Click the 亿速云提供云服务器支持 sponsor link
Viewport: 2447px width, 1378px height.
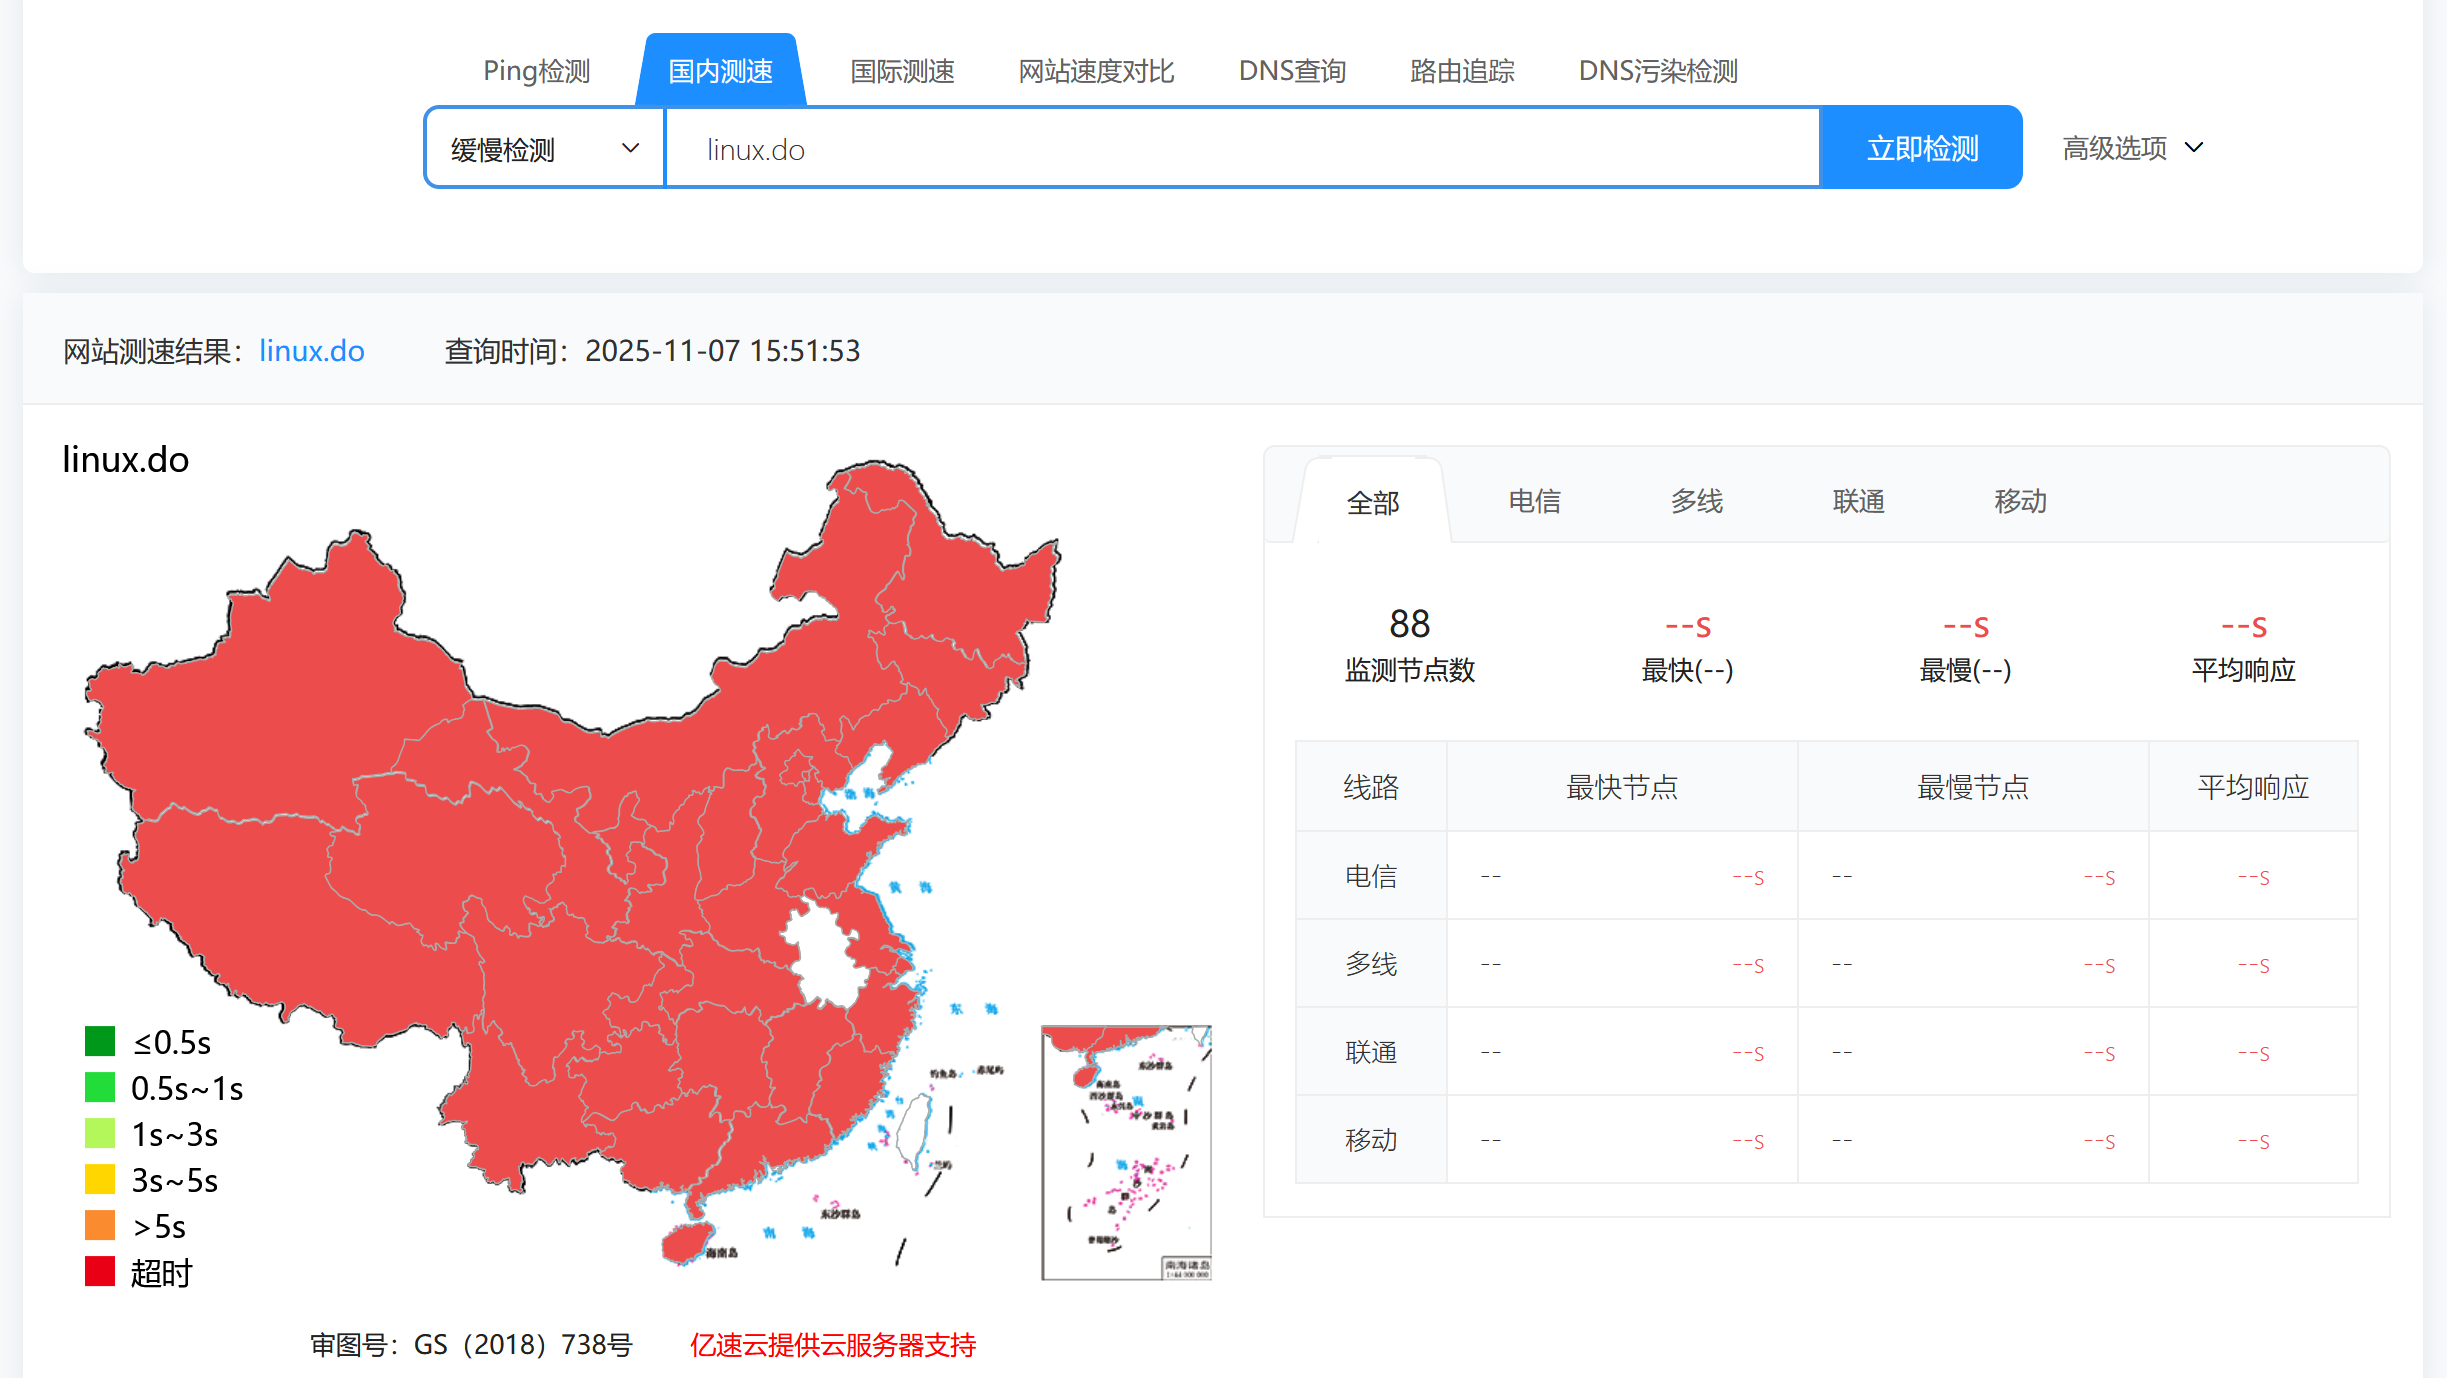[832, 1345]
